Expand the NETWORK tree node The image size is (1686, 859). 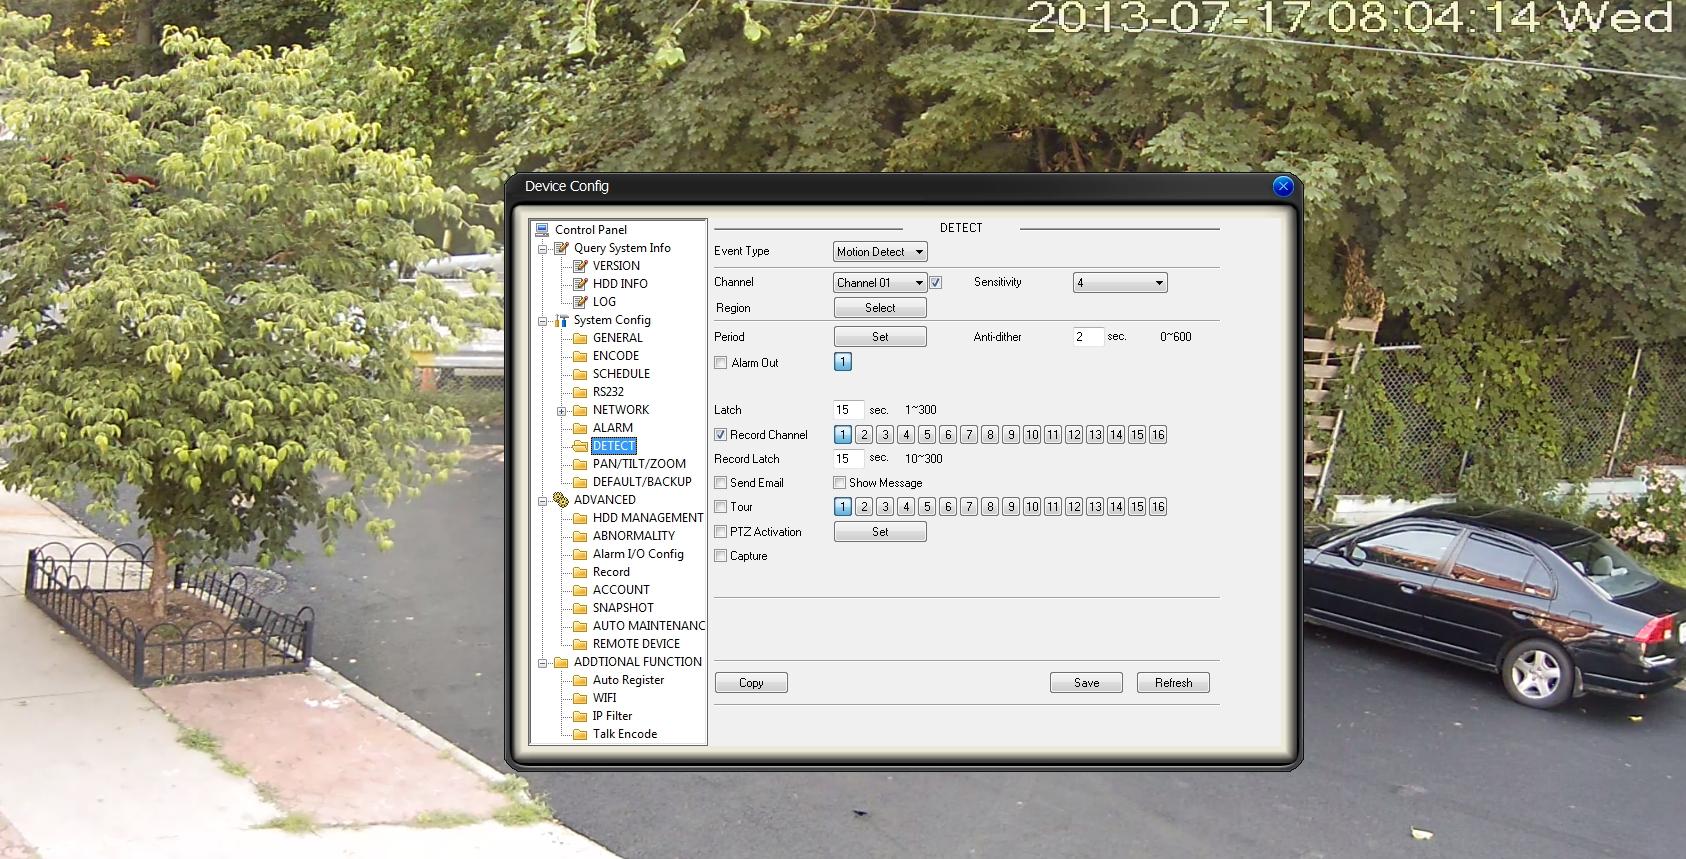561,411
